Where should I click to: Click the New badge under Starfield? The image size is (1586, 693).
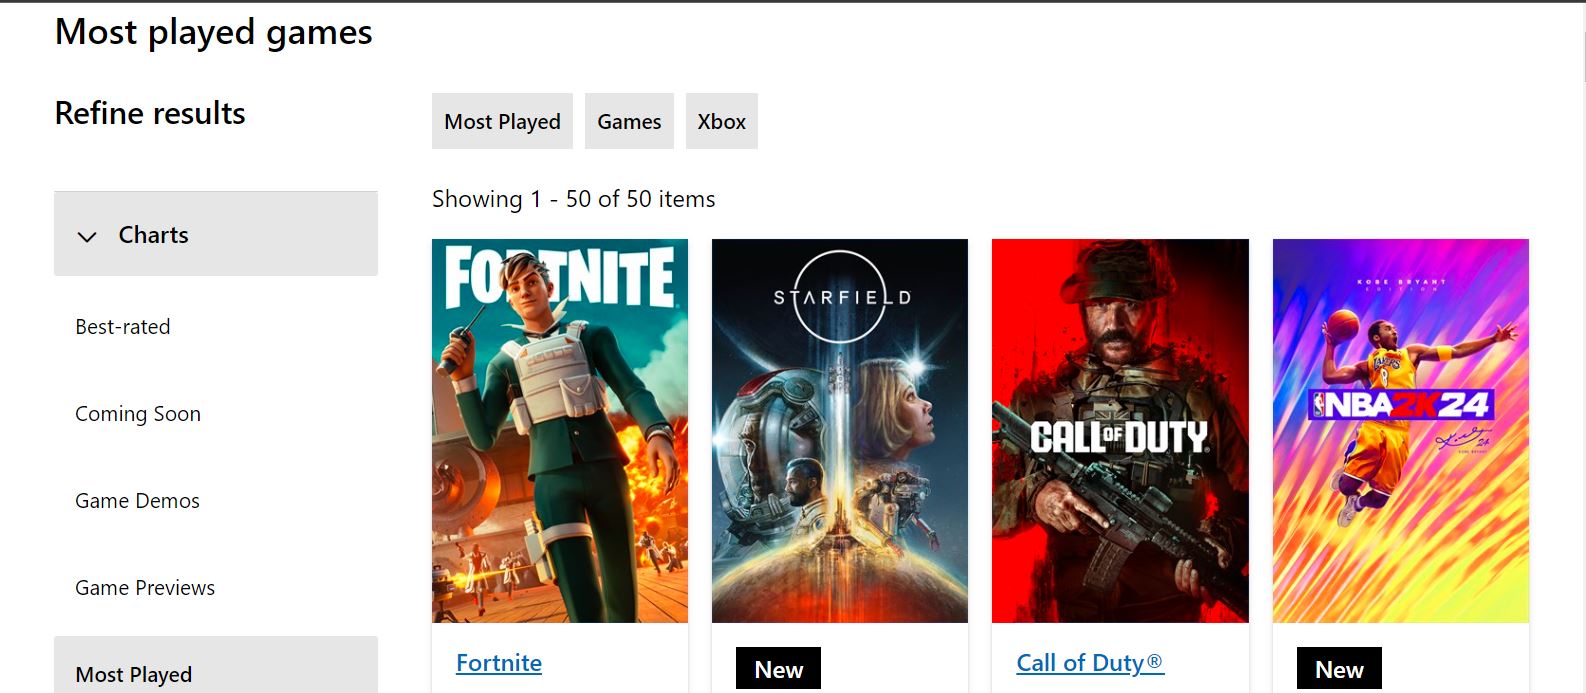point(778,669)
